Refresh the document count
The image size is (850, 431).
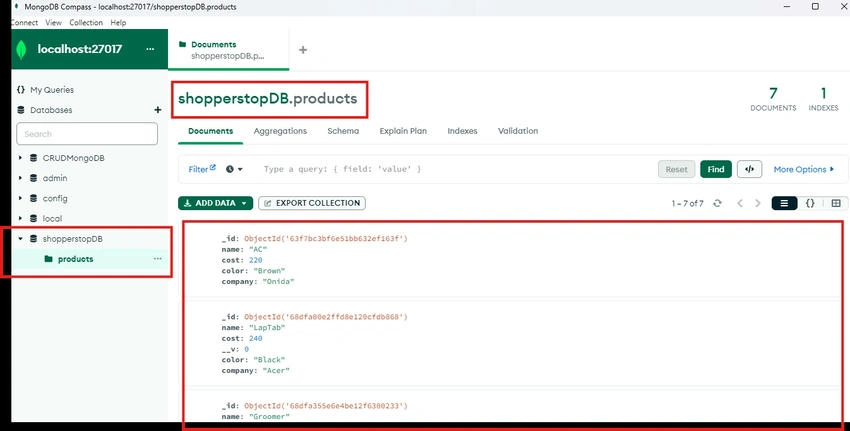click(x=717, y=203)
